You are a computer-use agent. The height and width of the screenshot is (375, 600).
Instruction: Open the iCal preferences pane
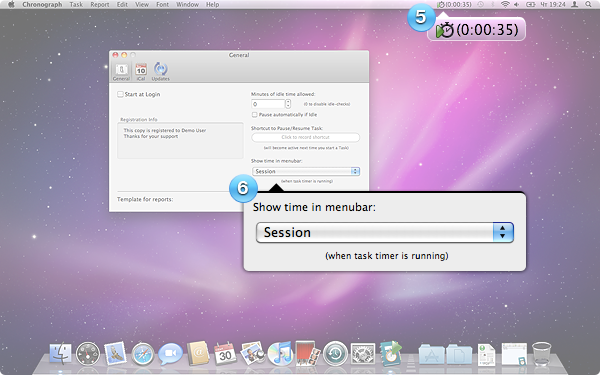click(141, 72)
